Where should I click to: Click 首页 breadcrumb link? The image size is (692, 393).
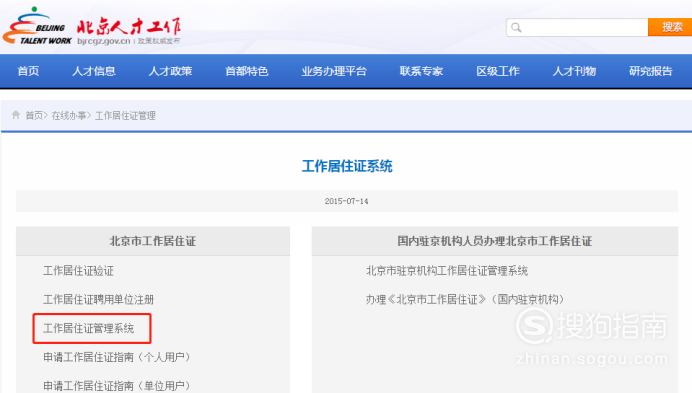click(x=34, y=116)
